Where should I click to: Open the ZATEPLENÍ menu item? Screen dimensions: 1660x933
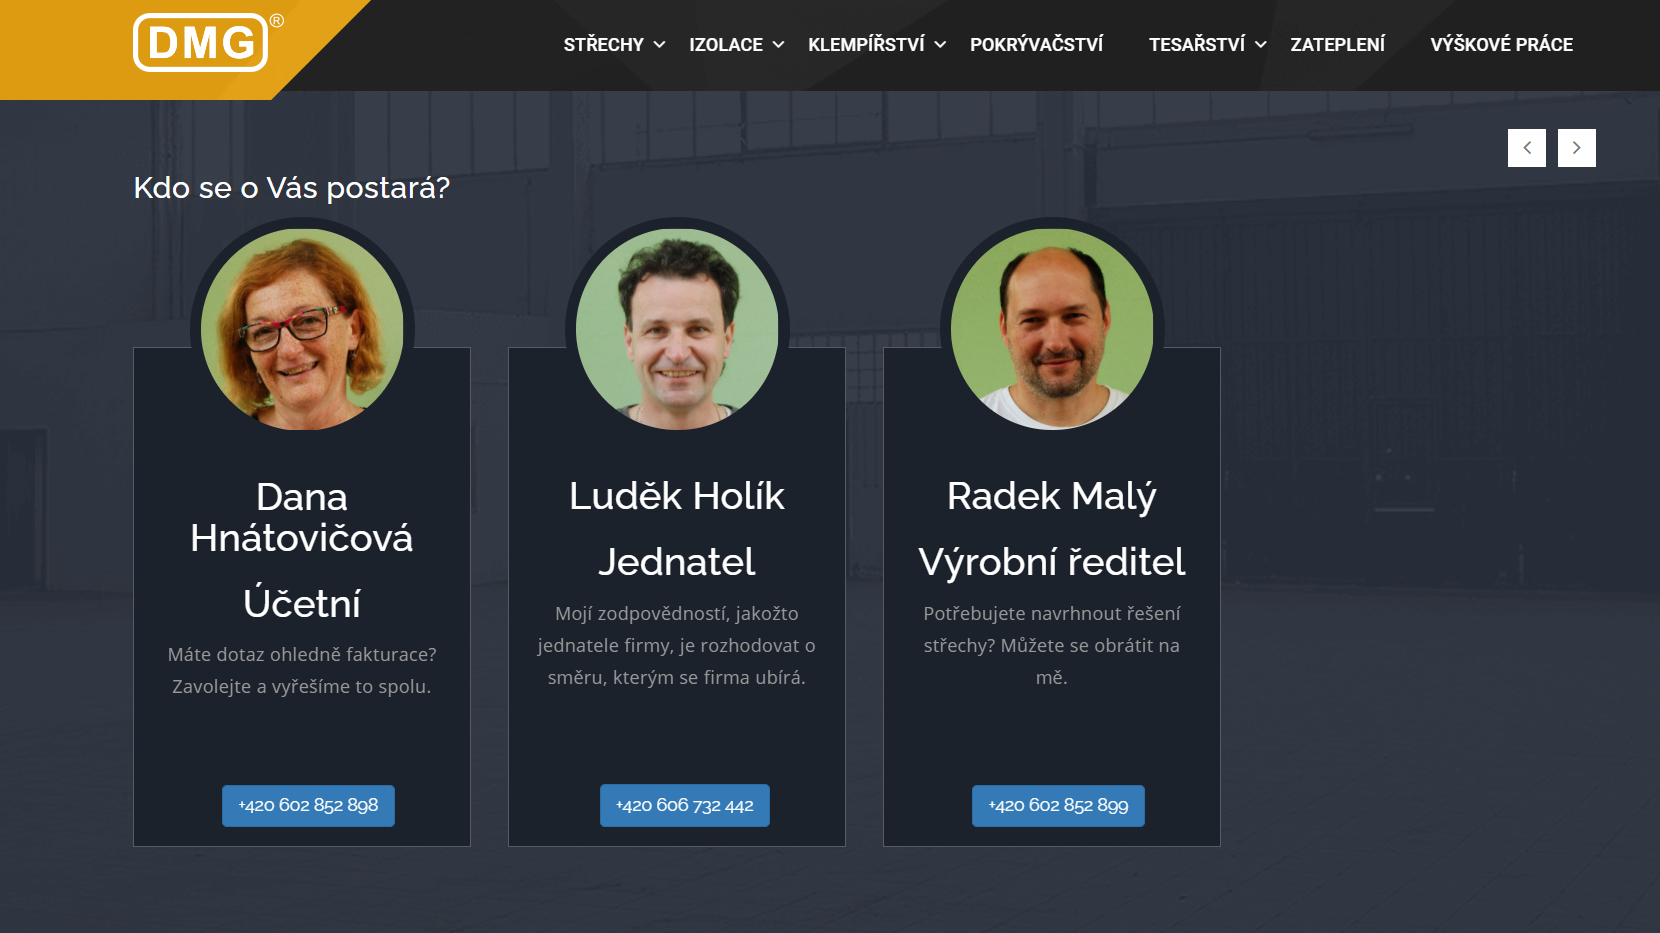(x=1337, y=45)
